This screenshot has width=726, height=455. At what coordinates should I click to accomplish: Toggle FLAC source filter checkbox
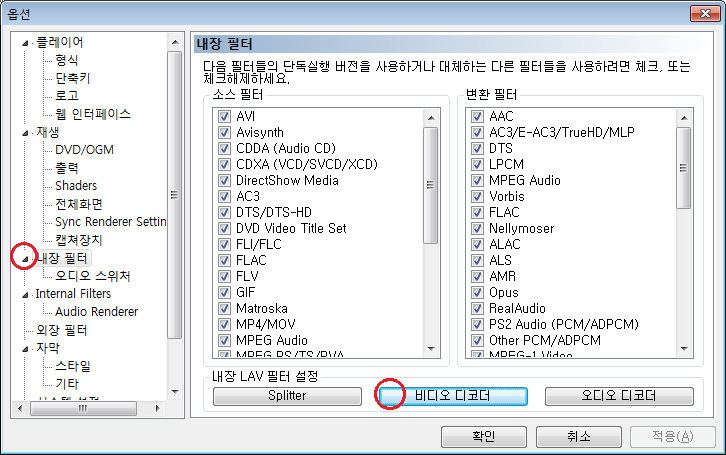coord(225,260)
